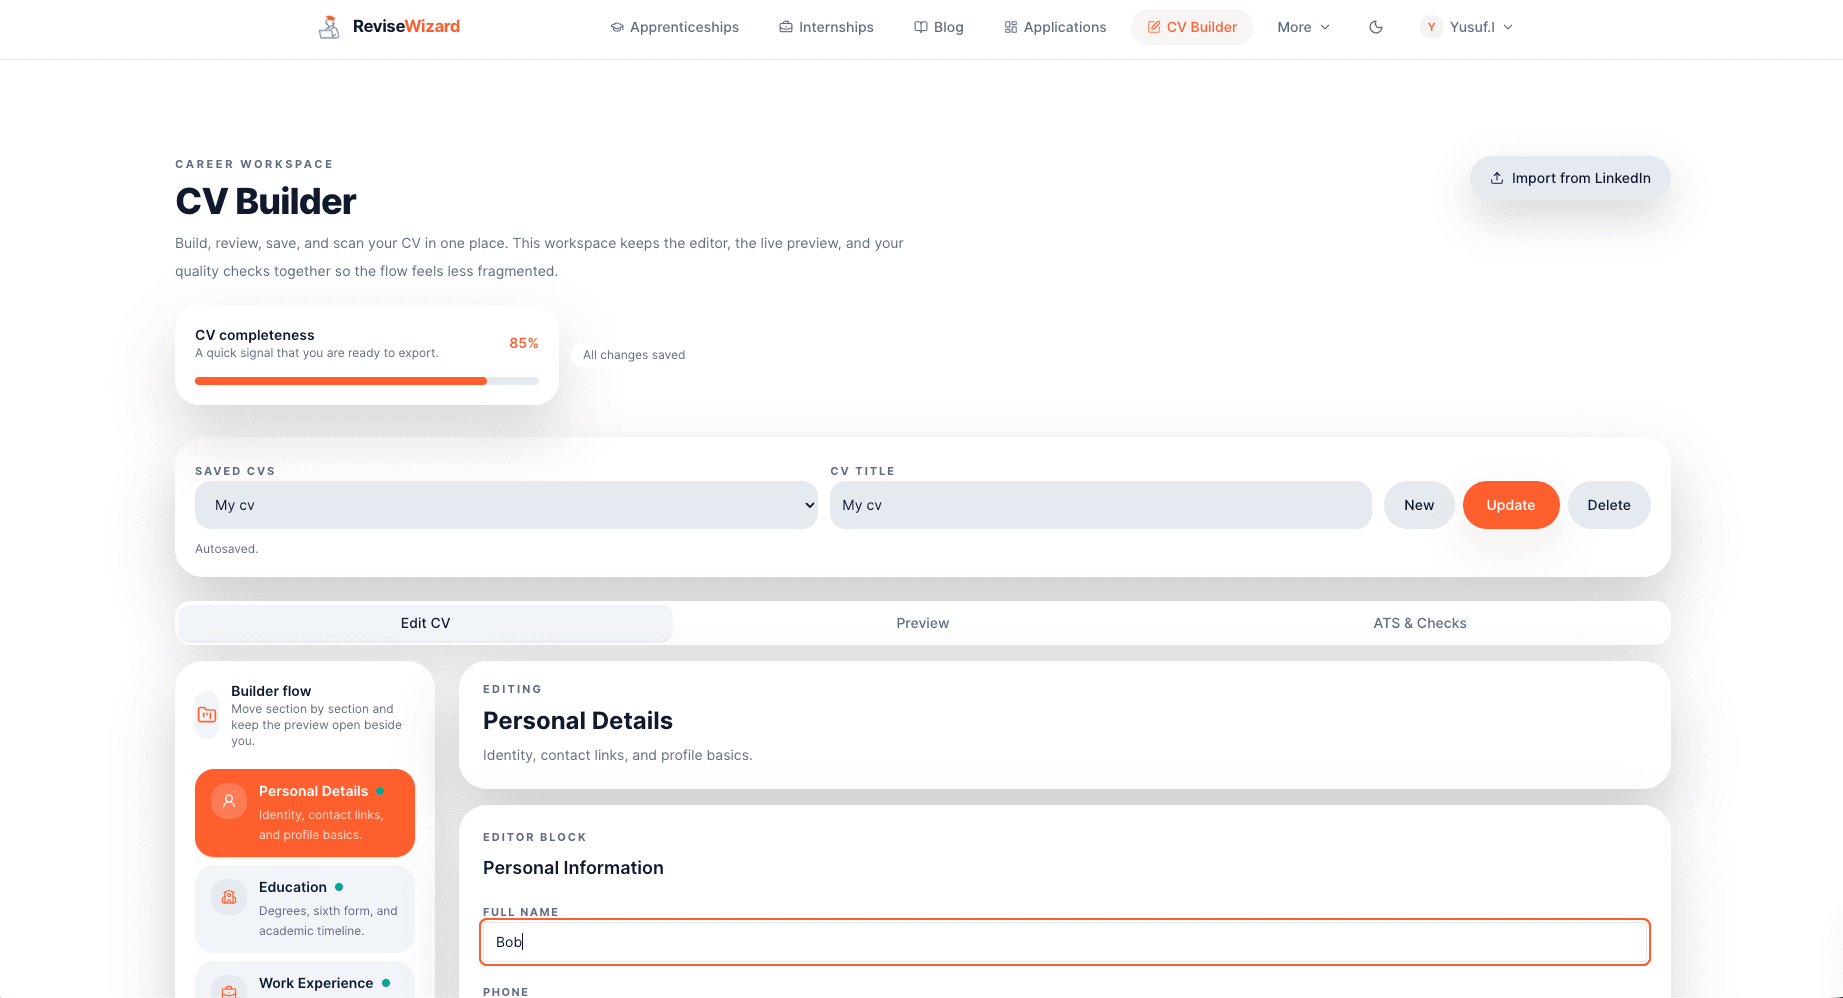Click the ReviseWizard brand name link
The image size is (1843, 998).
coord(406,26)
